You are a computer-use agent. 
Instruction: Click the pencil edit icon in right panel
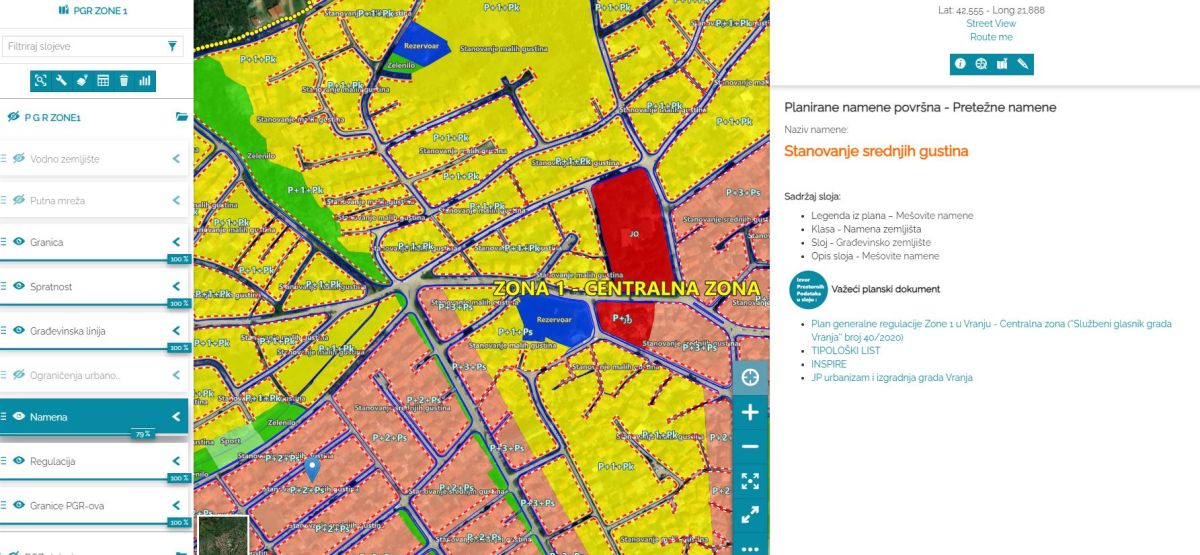click(1023, 64)
